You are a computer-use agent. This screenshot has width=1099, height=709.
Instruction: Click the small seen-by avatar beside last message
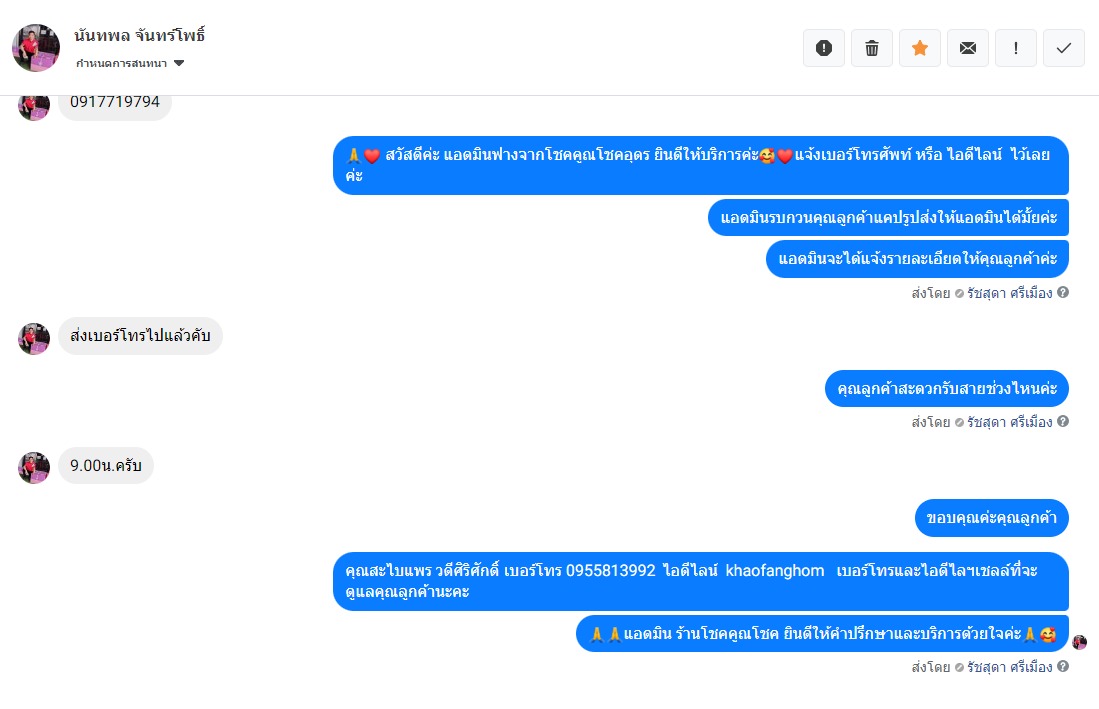[1079, 641]
